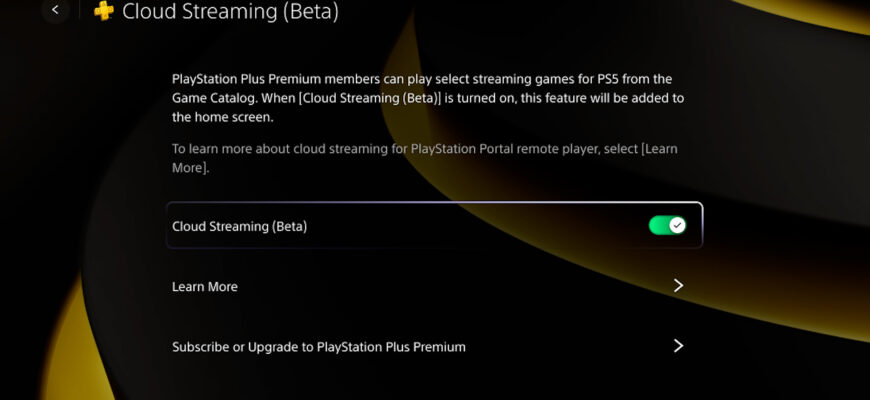870x400 pixels.
Task: Click the Cloud Streaming (Beta) page title
Action: 230,12
